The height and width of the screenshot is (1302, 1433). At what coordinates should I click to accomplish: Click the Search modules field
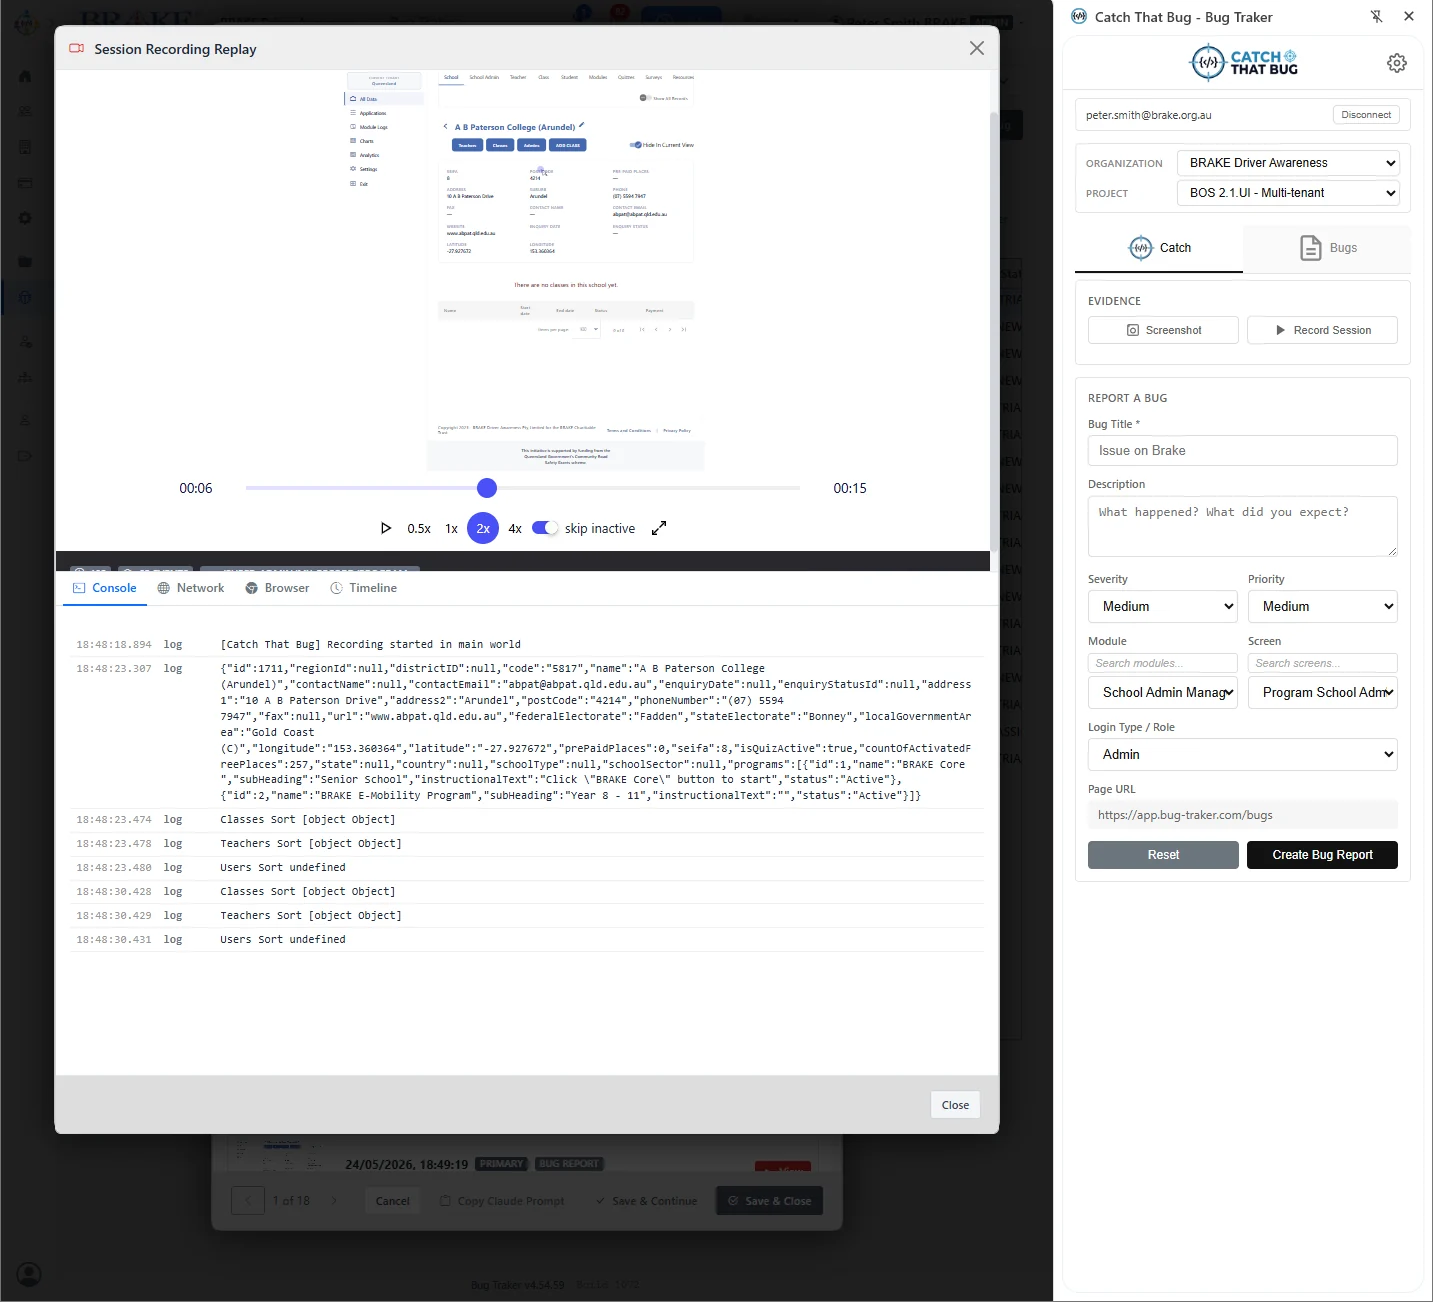pos(1163,663)
